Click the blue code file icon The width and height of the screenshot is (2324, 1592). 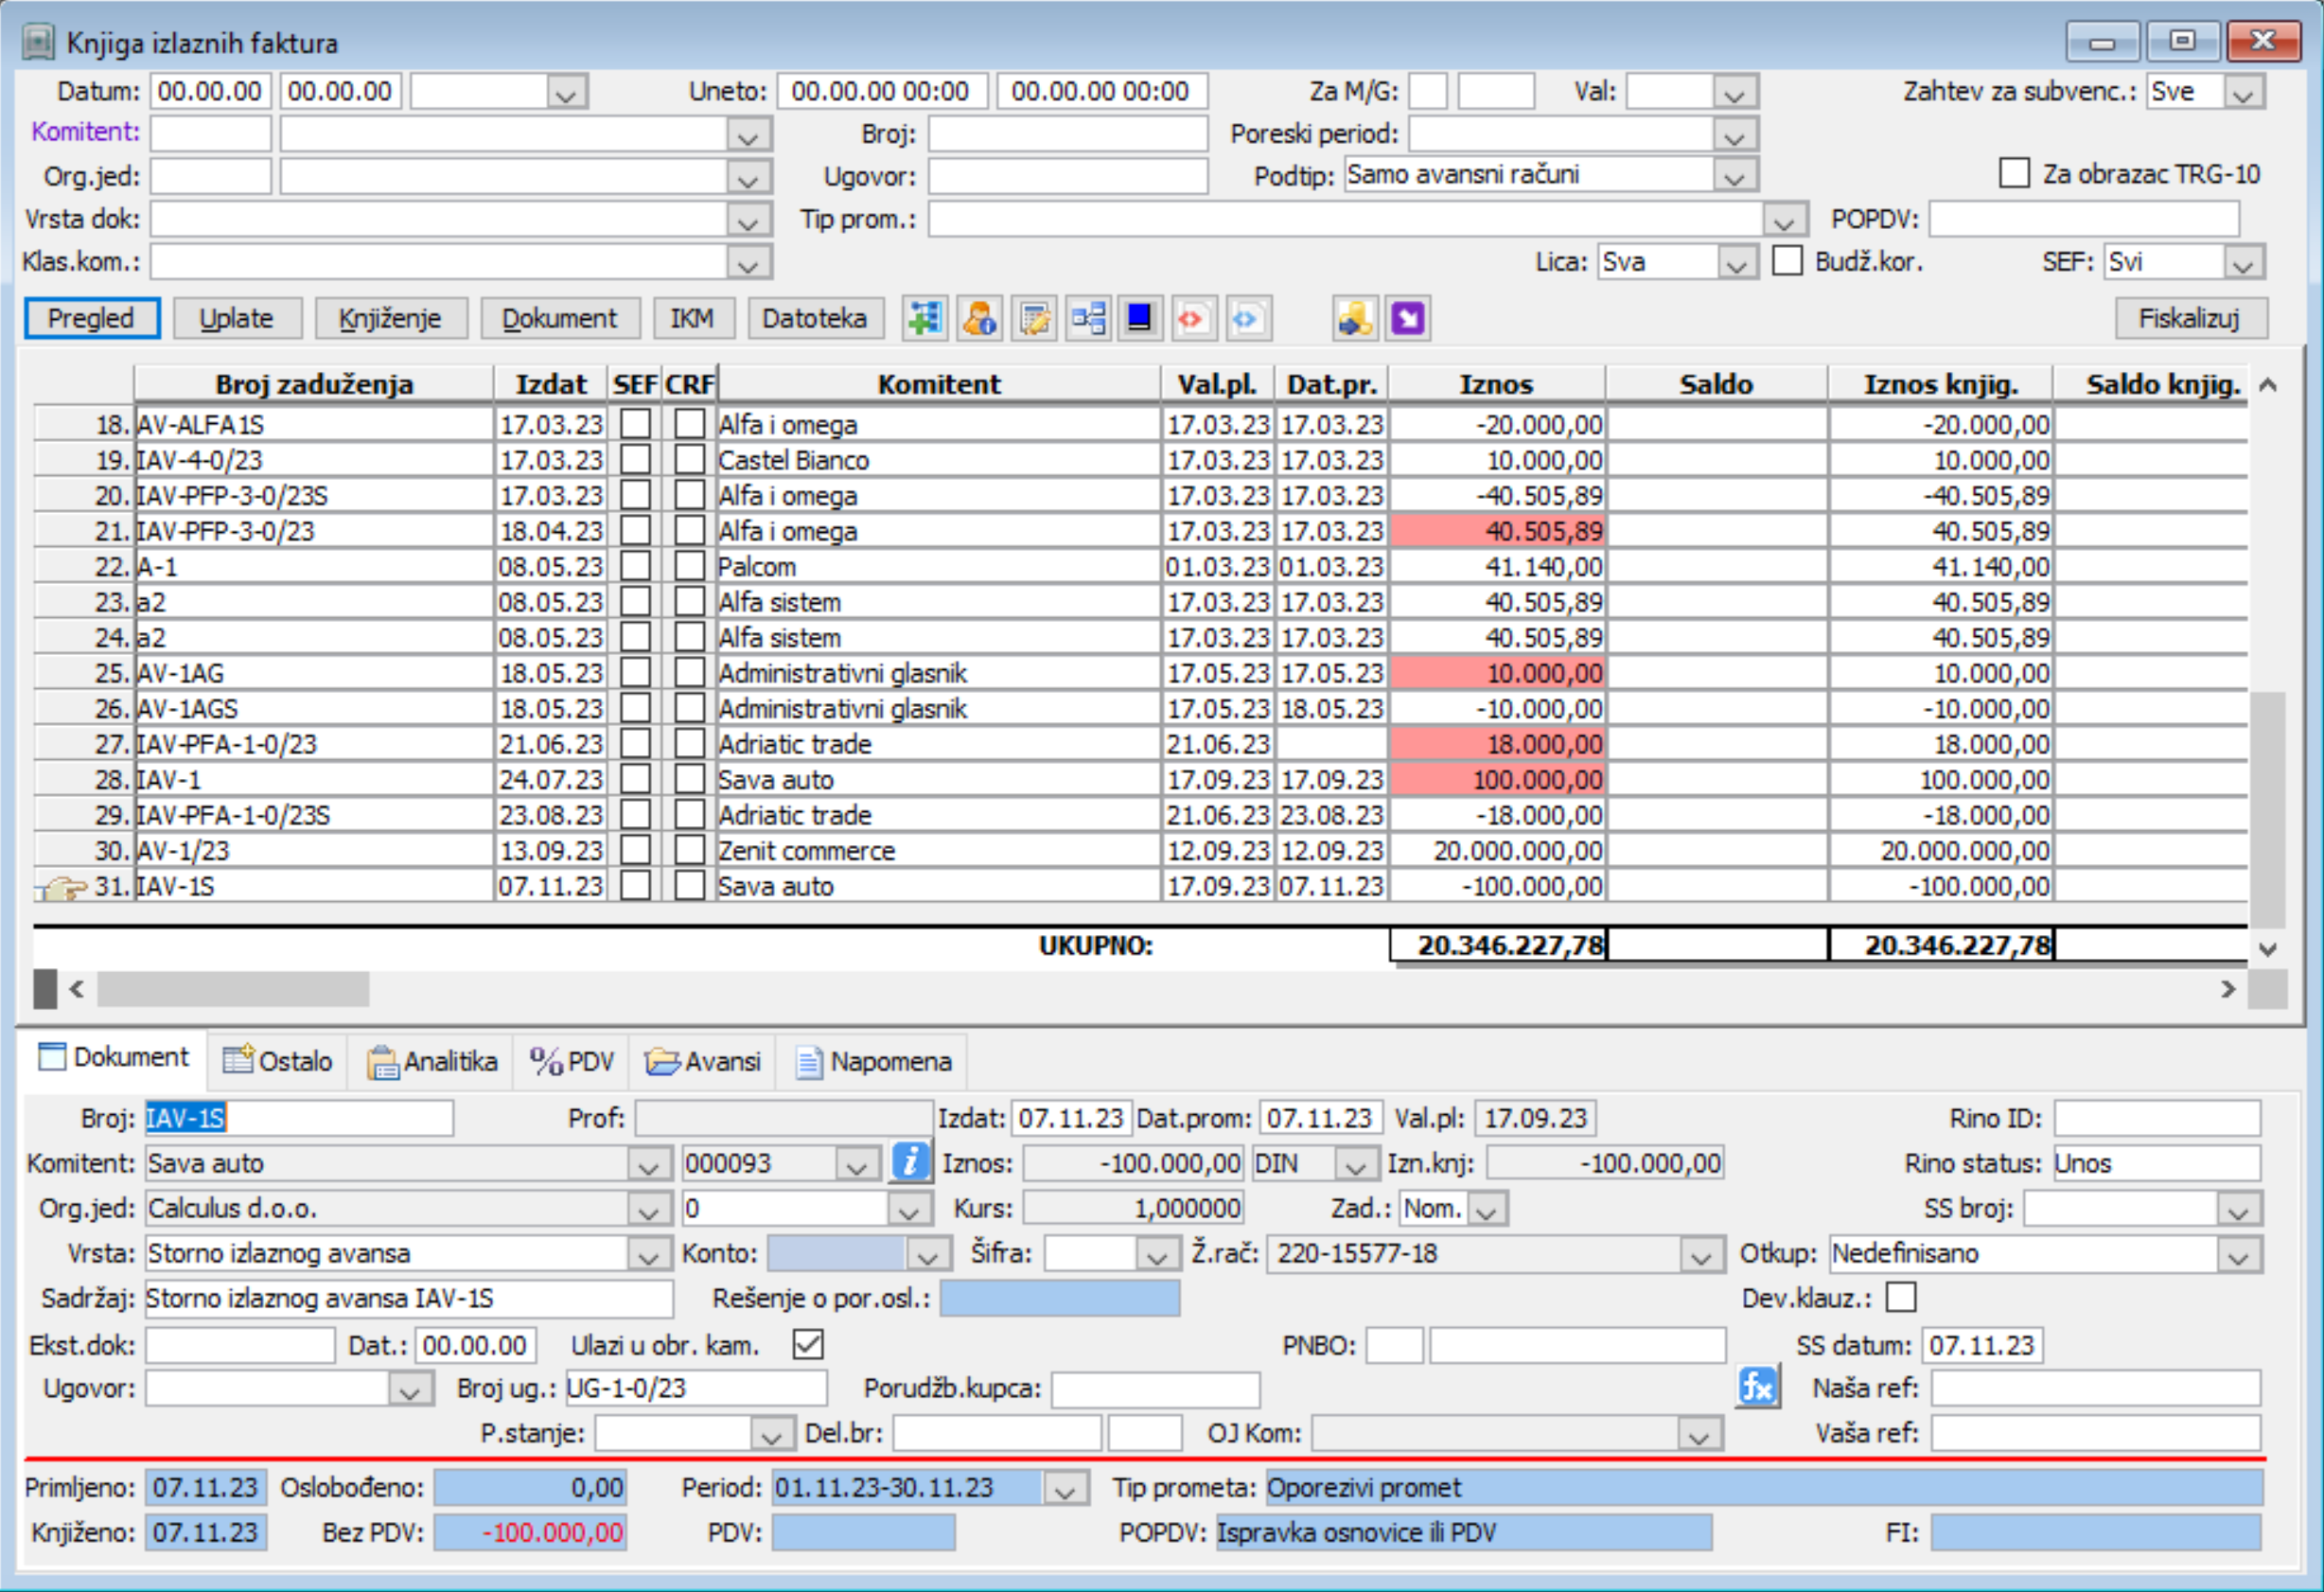tap(1247, 318)
